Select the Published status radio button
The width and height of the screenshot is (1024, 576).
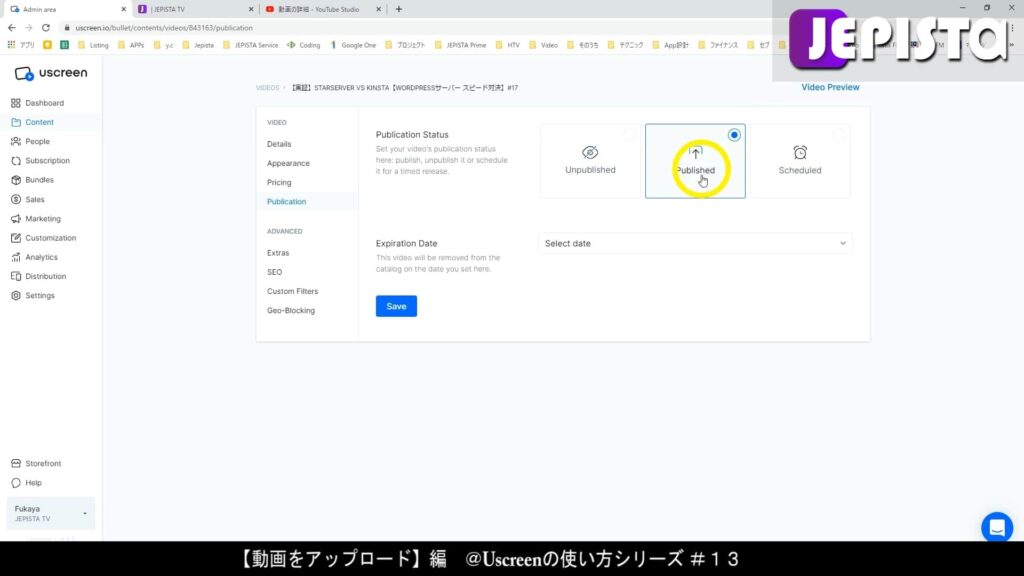(734, 135)
